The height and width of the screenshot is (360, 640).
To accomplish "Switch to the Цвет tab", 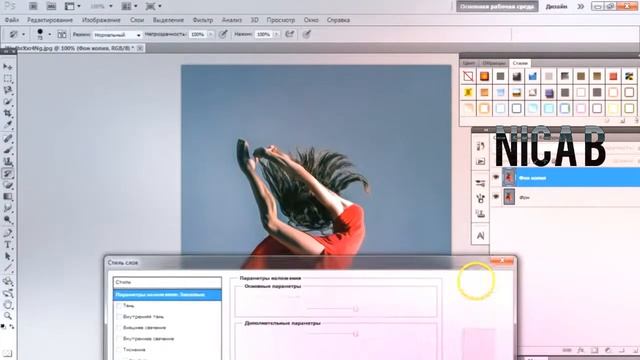I will point(469,63).
